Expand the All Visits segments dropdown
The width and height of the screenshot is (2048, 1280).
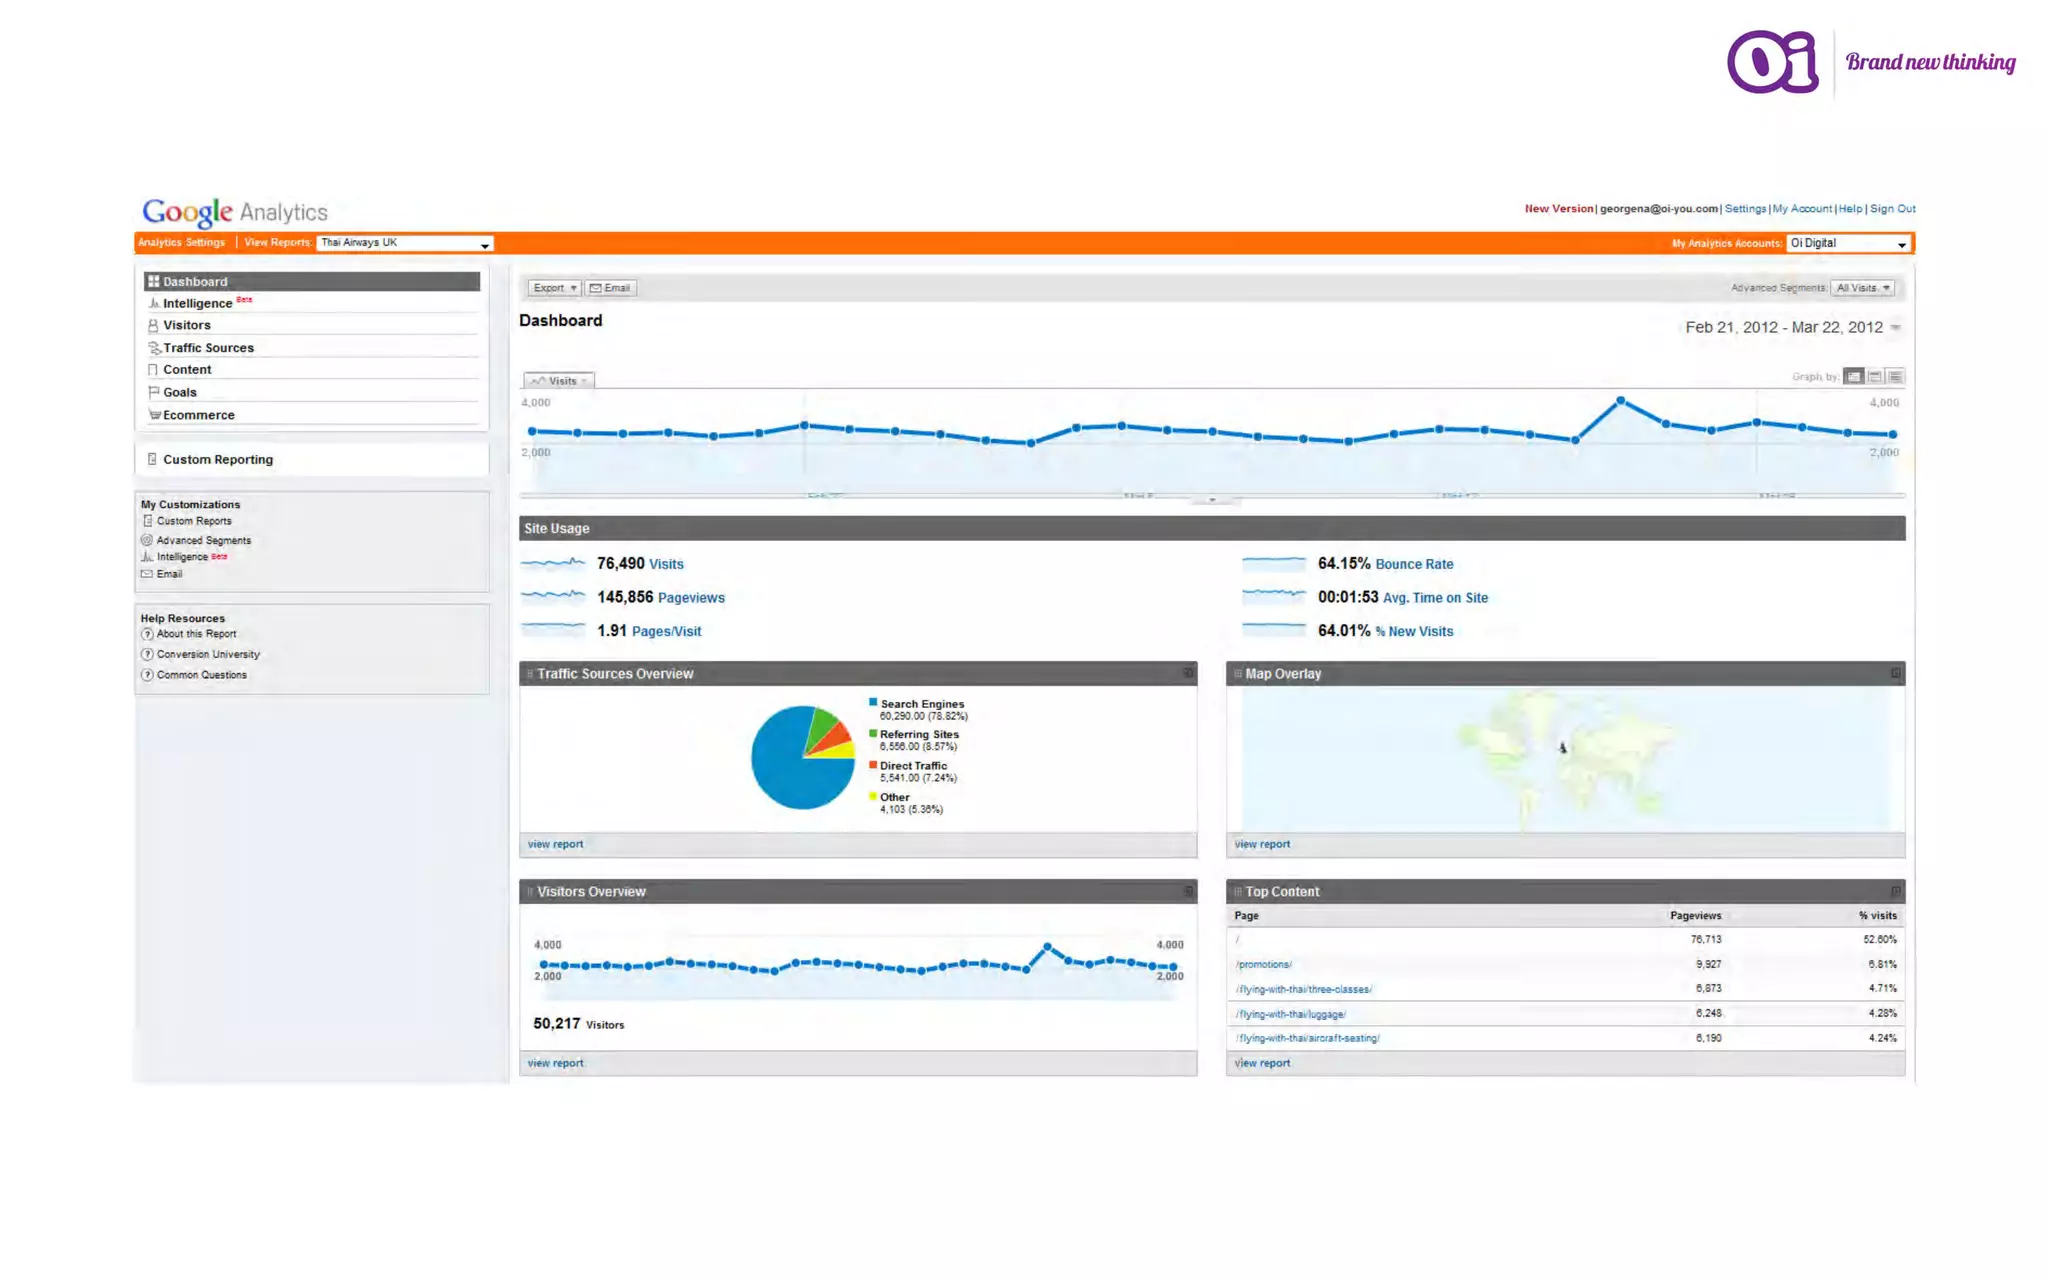click(1862, 288)
